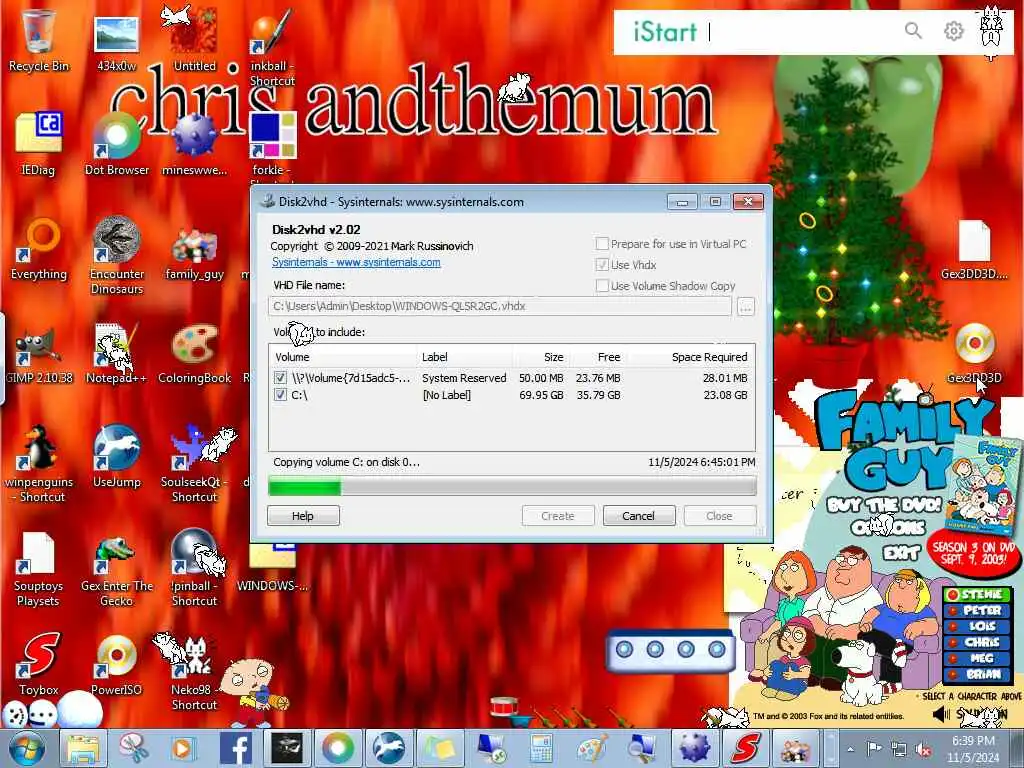Click the Cancel button in Disk2vhd
This screenshot has height=768, width=1024.
point(639,515)
